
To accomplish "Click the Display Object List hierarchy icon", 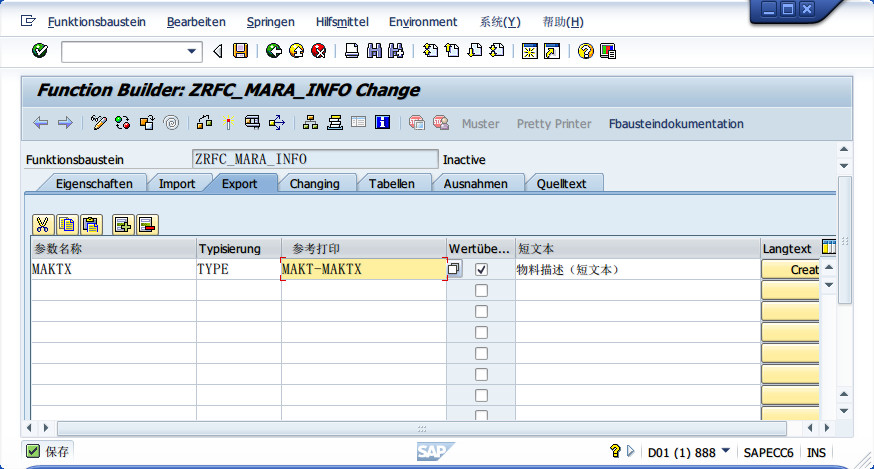I will [x=310, y=123].
